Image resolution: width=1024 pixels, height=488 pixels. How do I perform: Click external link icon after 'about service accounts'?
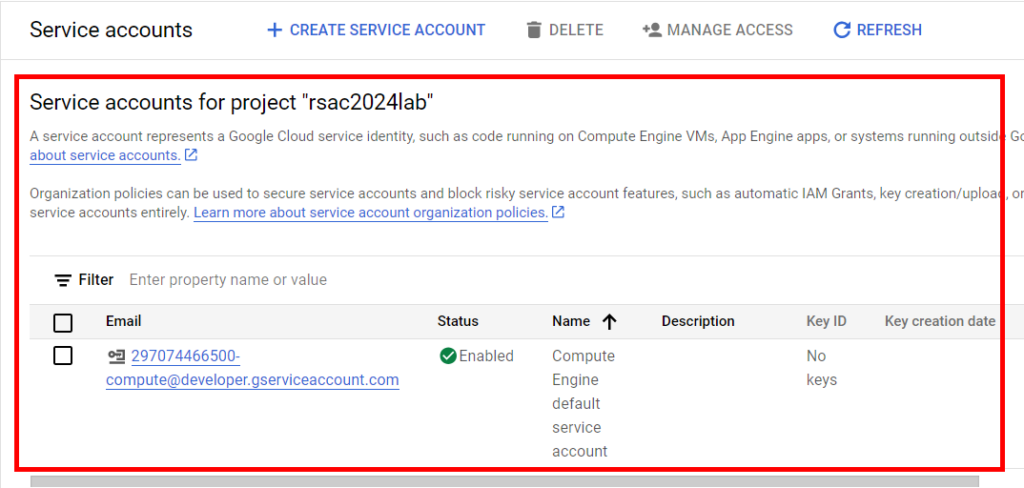coord(191,155)
